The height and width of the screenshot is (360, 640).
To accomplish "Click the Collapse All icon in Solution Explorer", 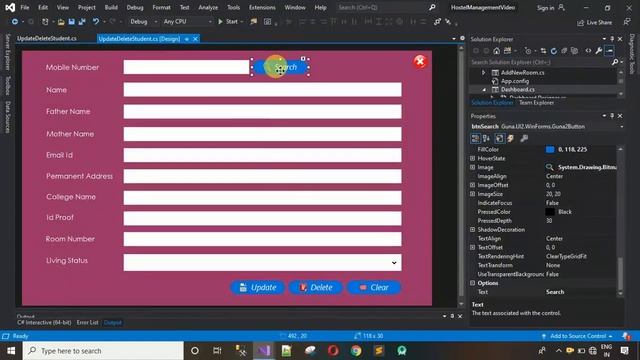I will click(564, 51).
